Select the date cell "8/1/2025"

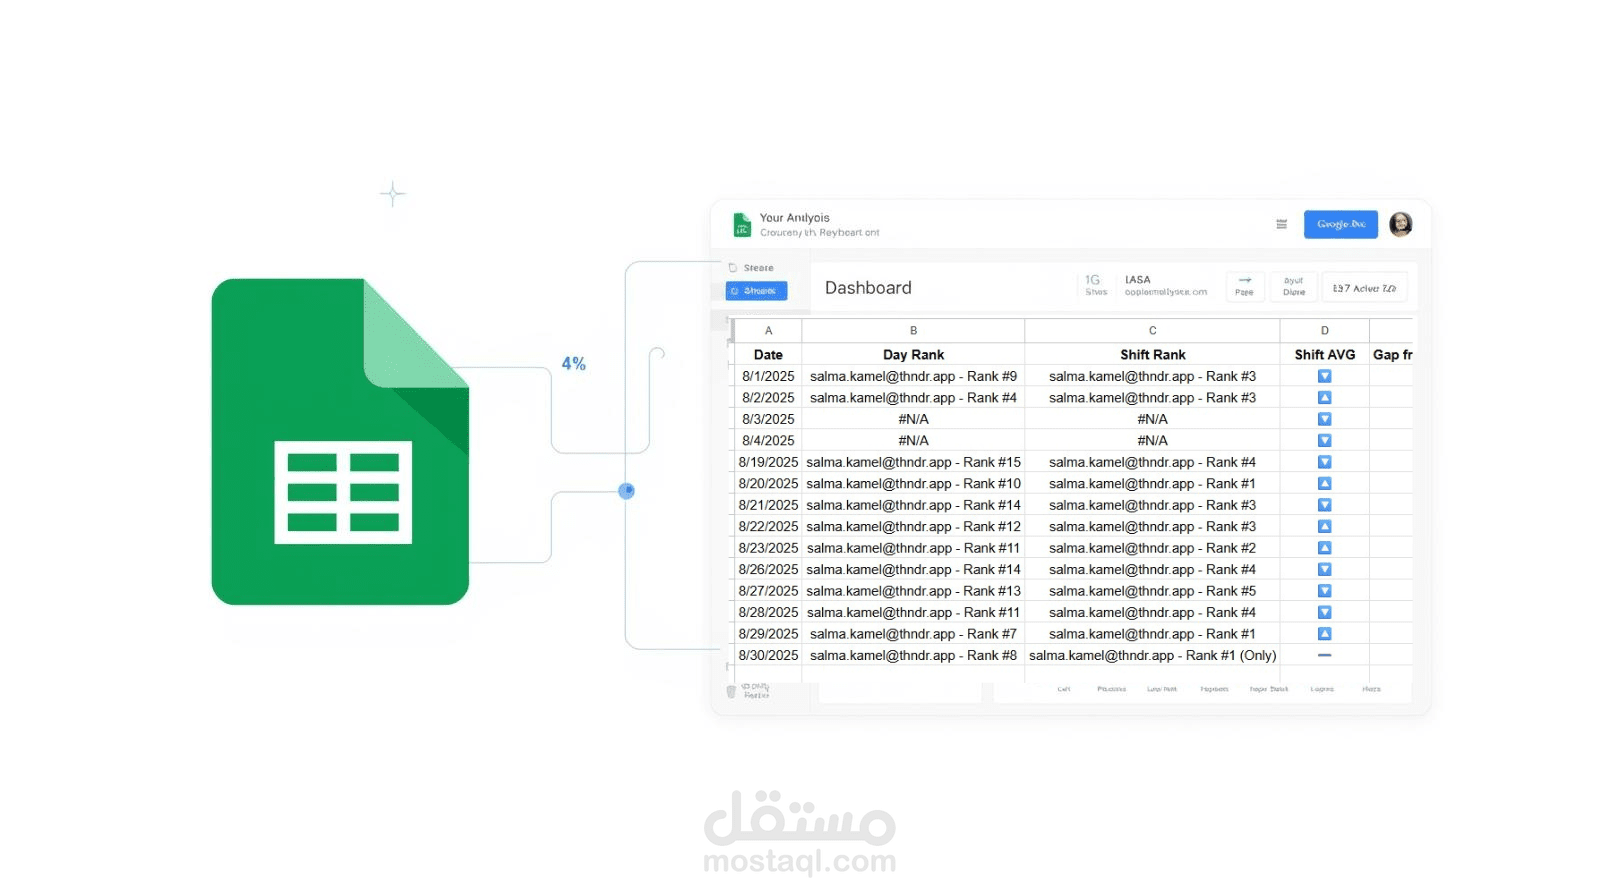point(768,376)
